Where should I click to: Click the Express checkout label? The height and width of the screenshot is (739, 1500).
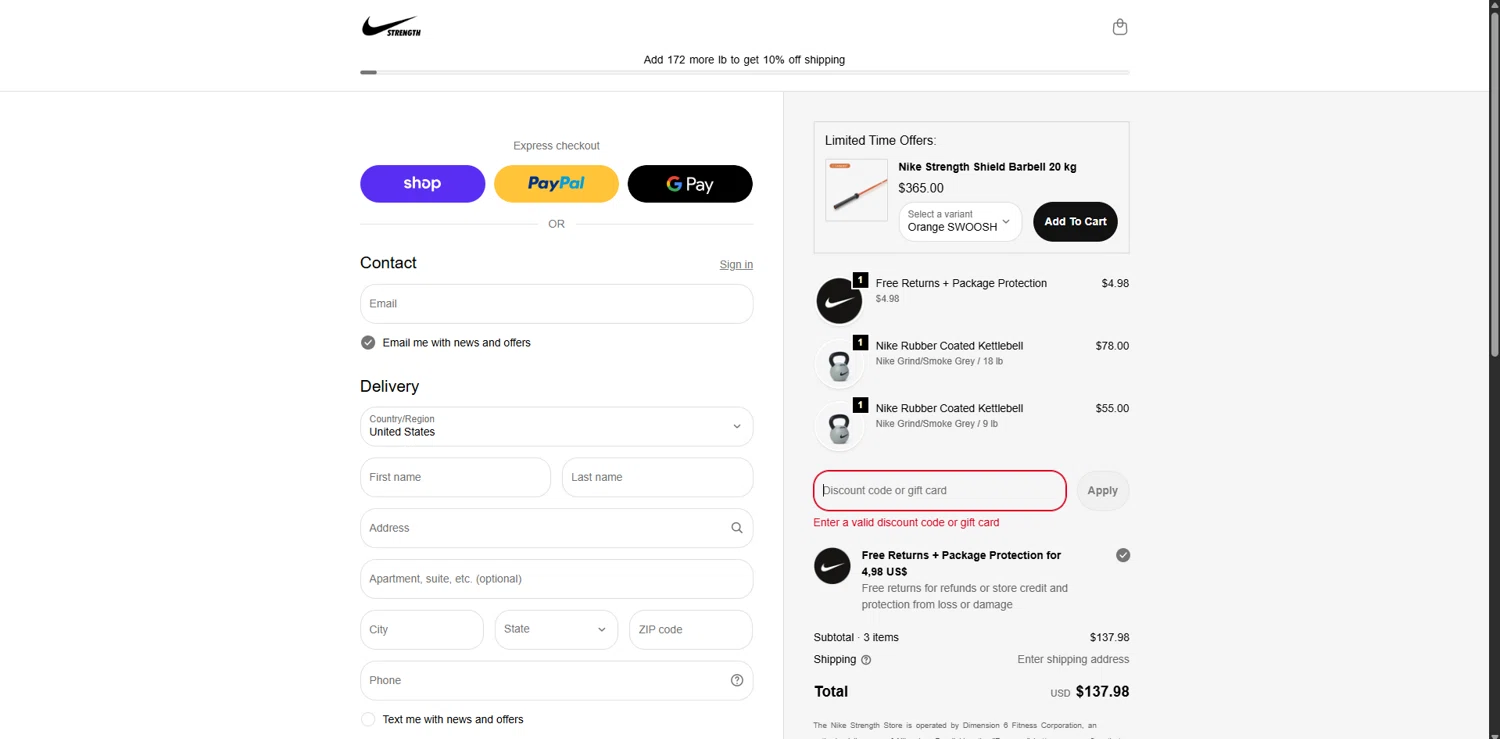coord(556,146)
